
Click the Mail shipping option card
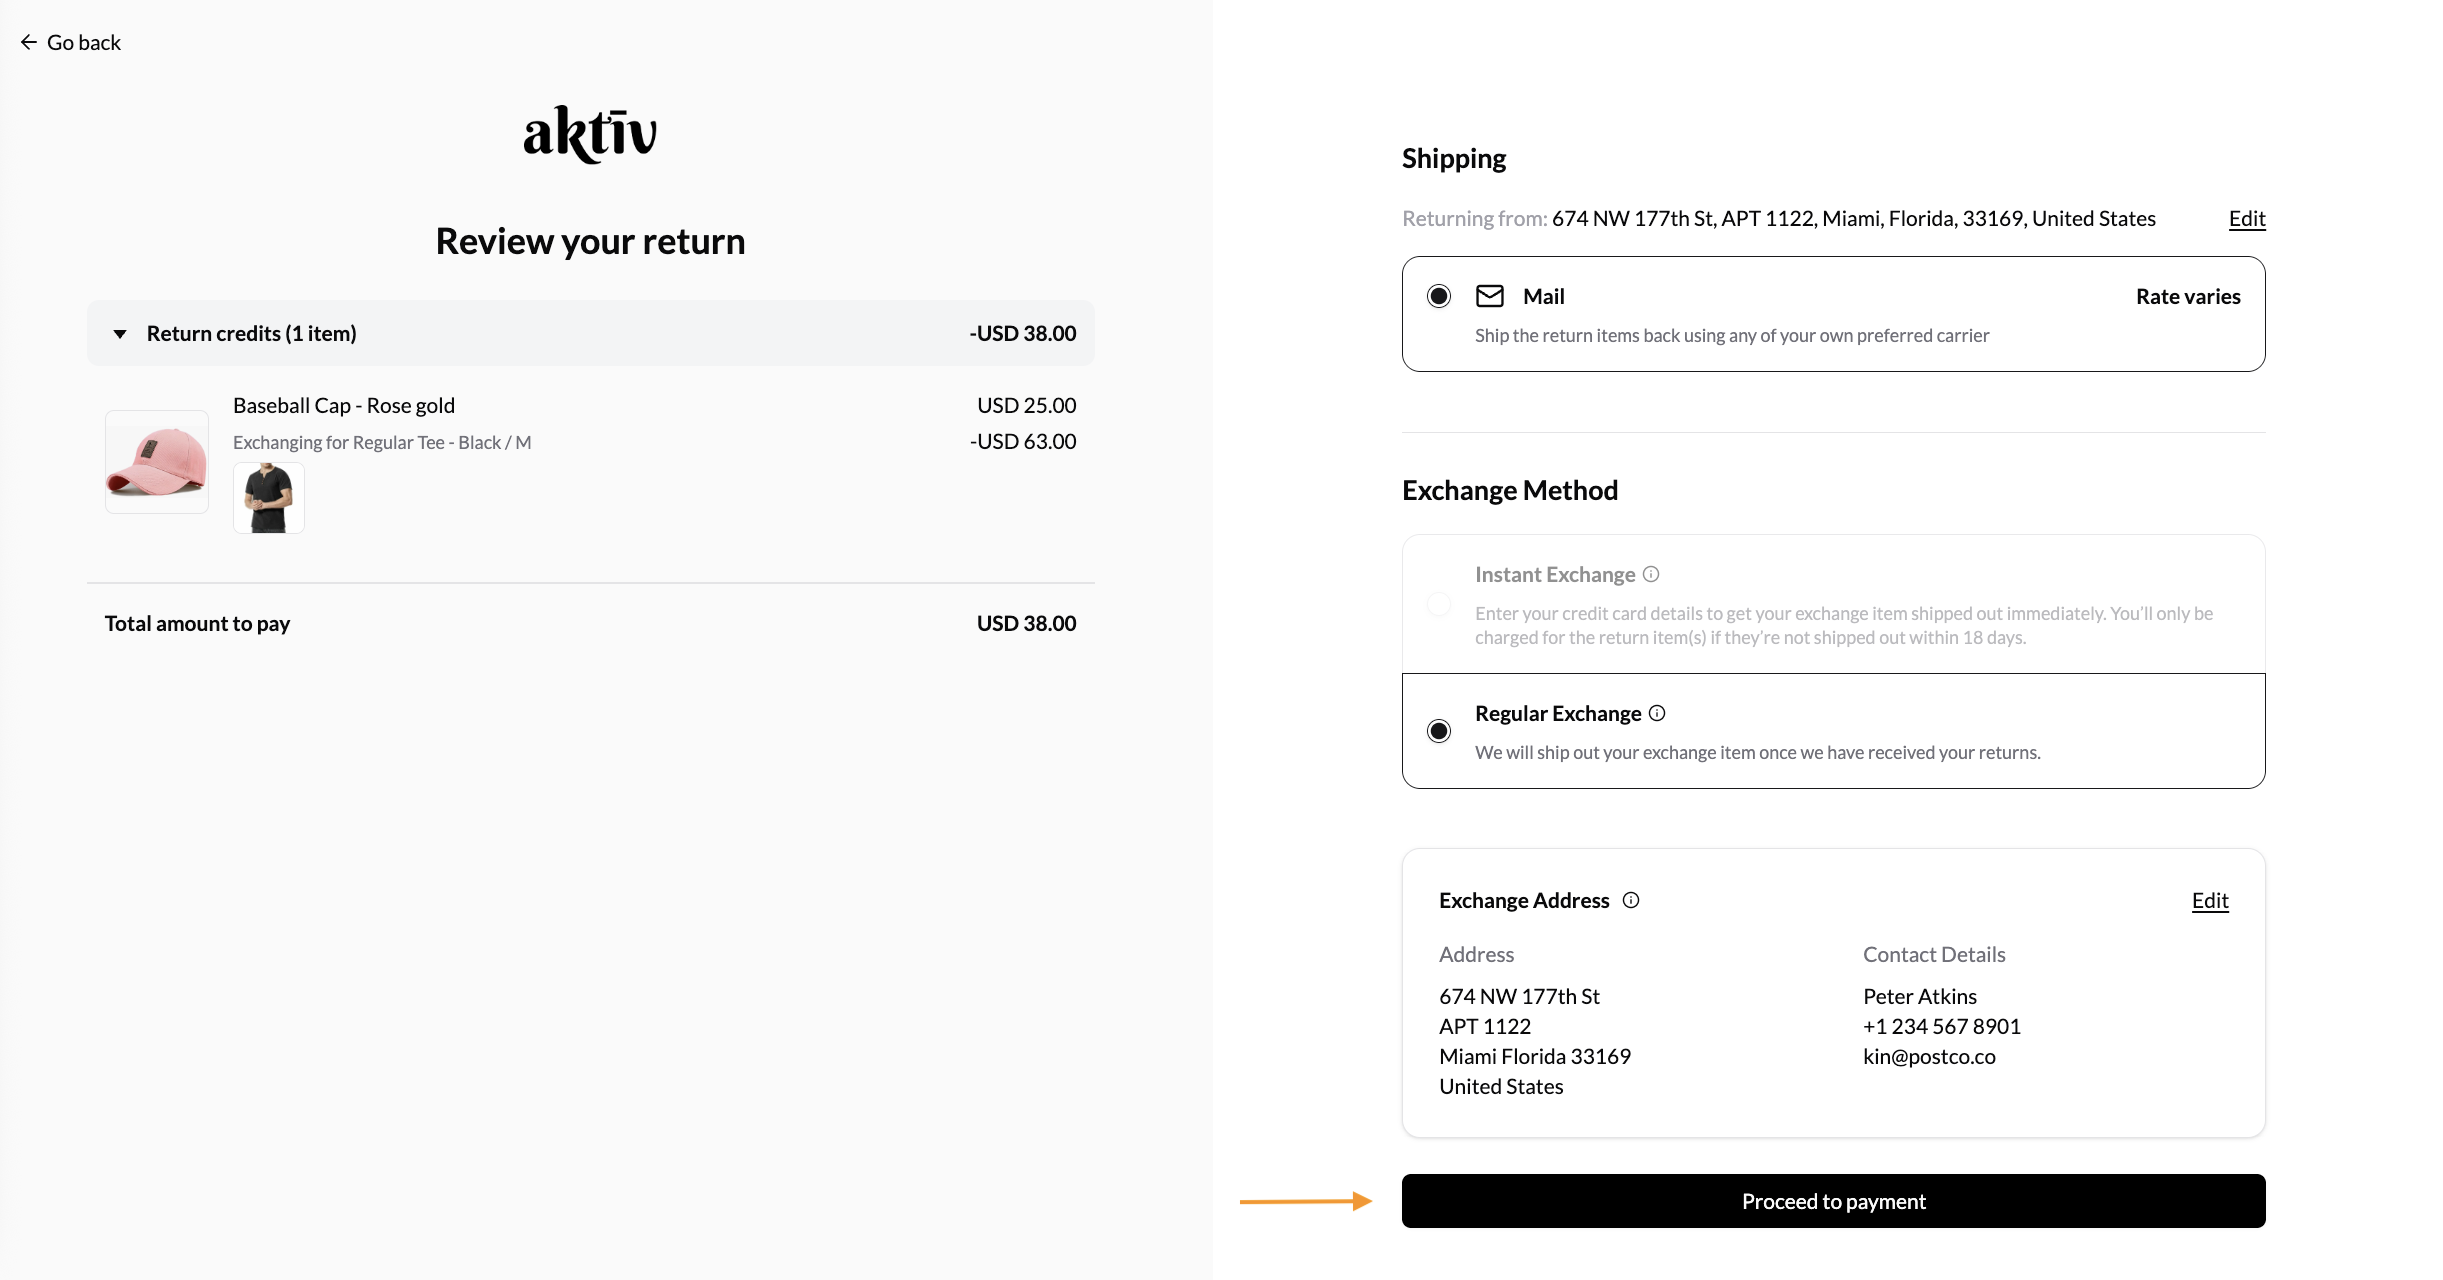click(1833, 314)
